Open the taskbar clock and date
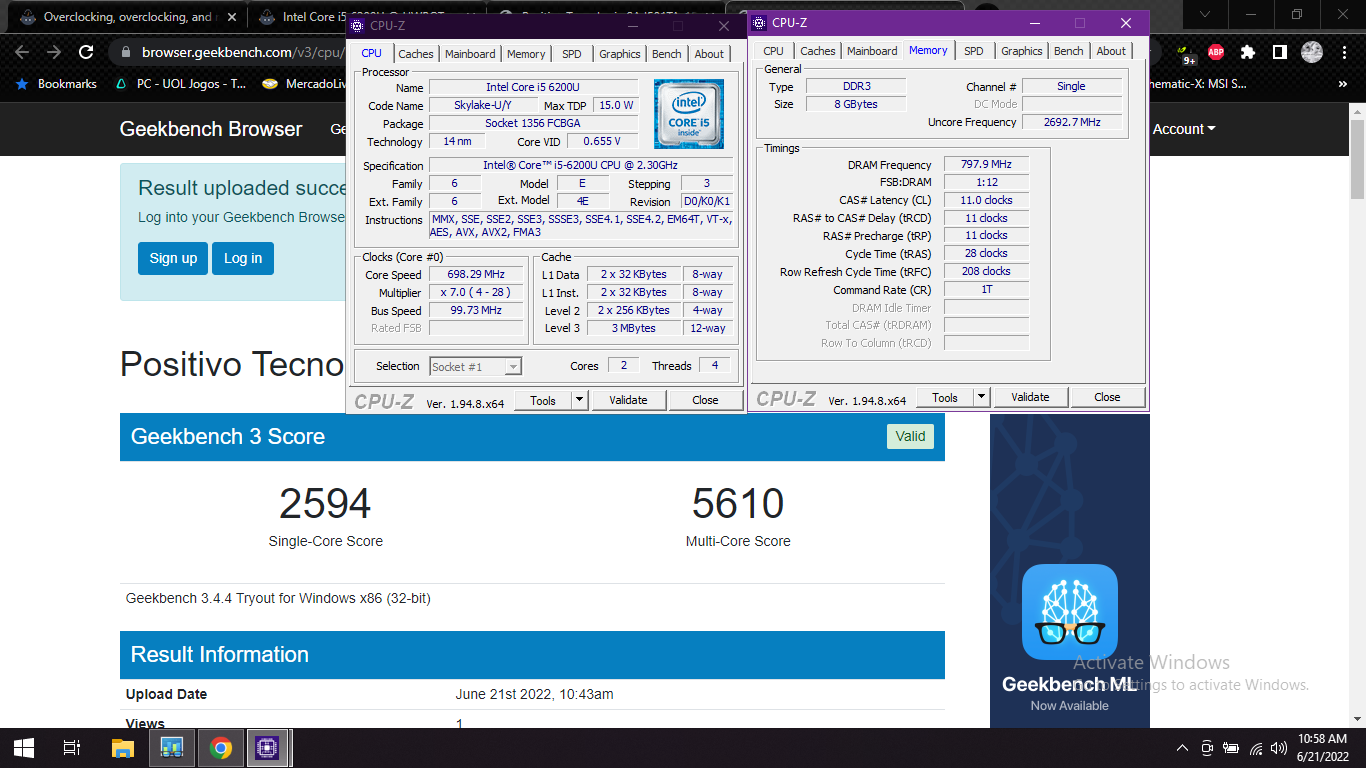The width and height of the screenshot is (1366, 768). (x=1322, y=748)
